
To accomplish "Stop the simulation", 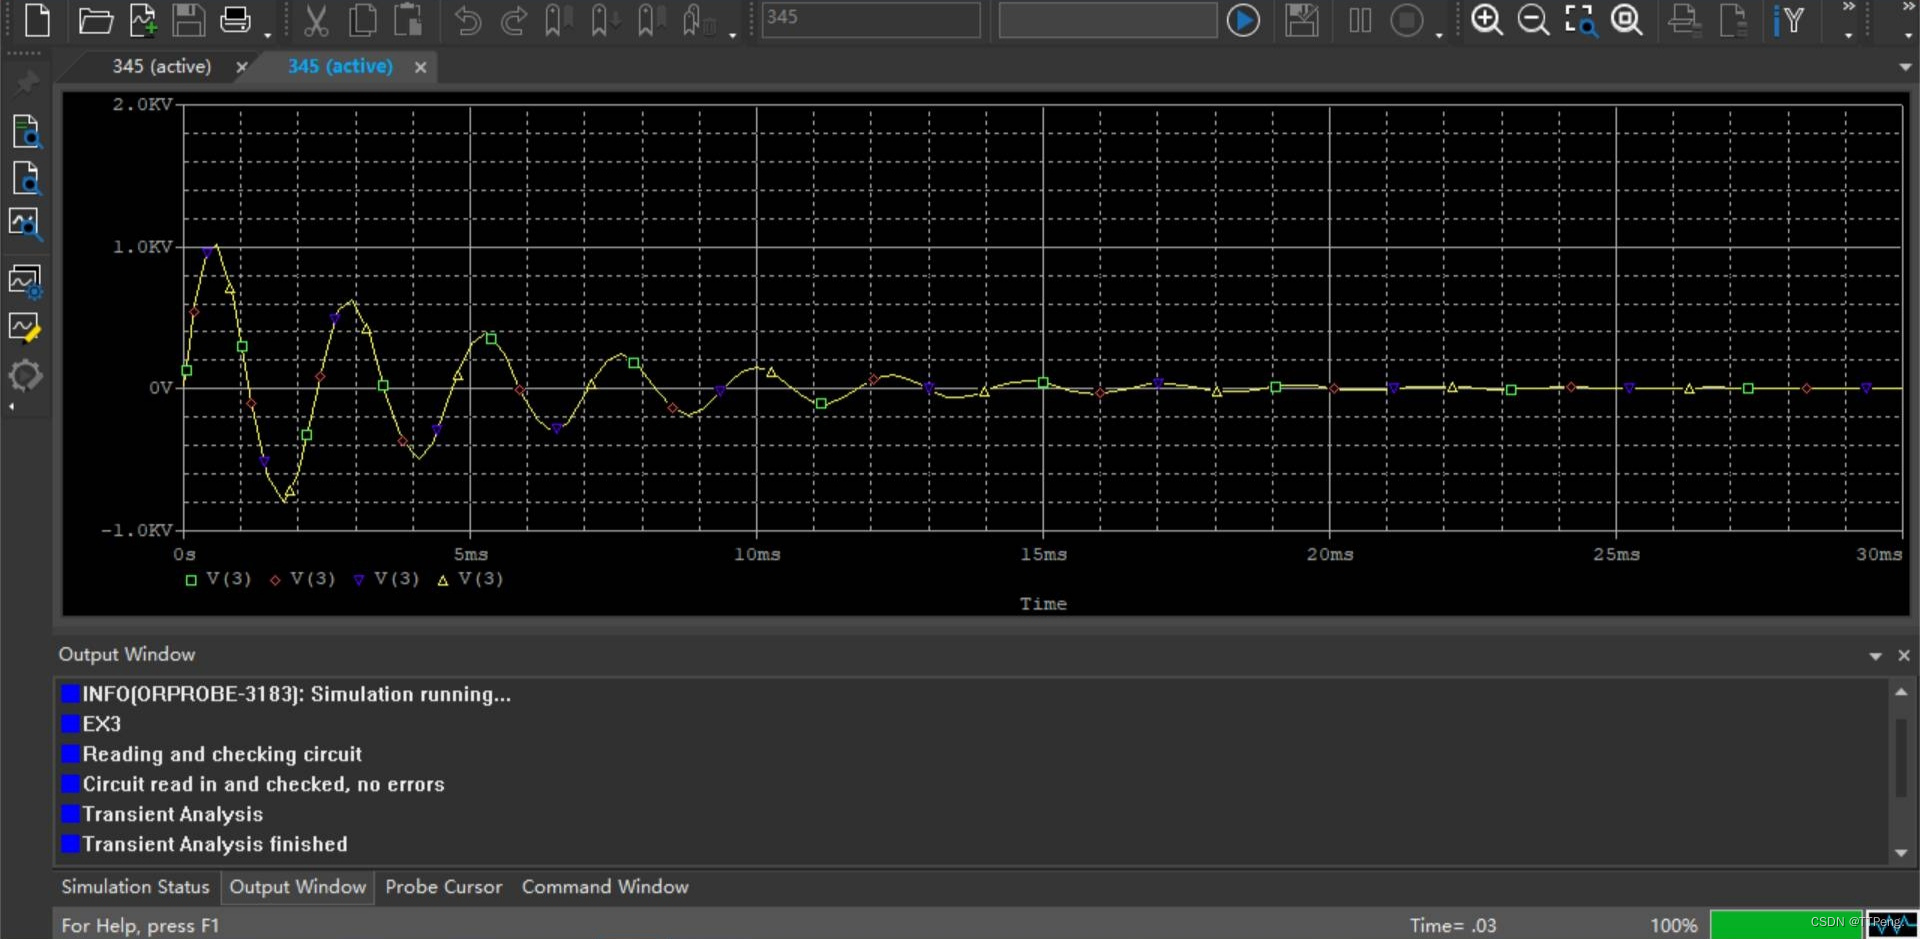I will [x=1407, y=20].
